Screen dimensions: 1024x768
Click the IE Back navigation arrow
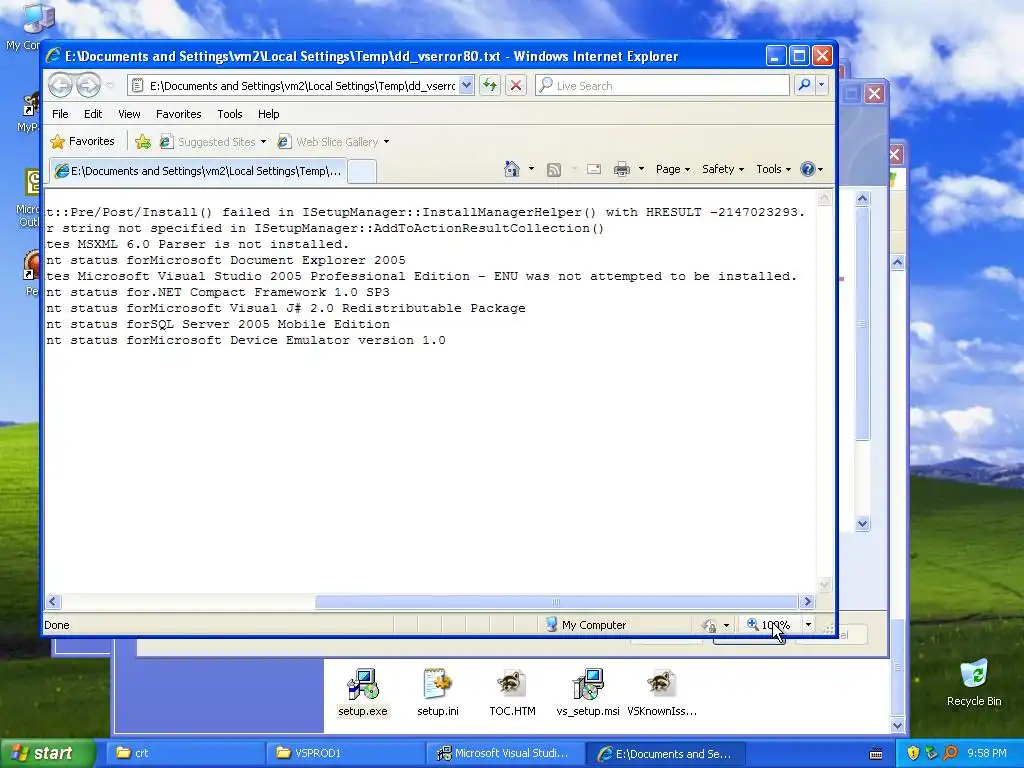(x=60, y=86)
